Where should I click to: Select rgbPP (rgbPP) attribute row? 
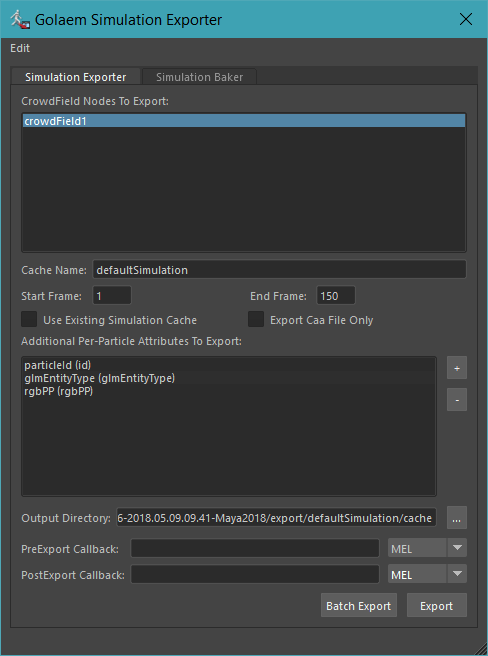[229, 391]
